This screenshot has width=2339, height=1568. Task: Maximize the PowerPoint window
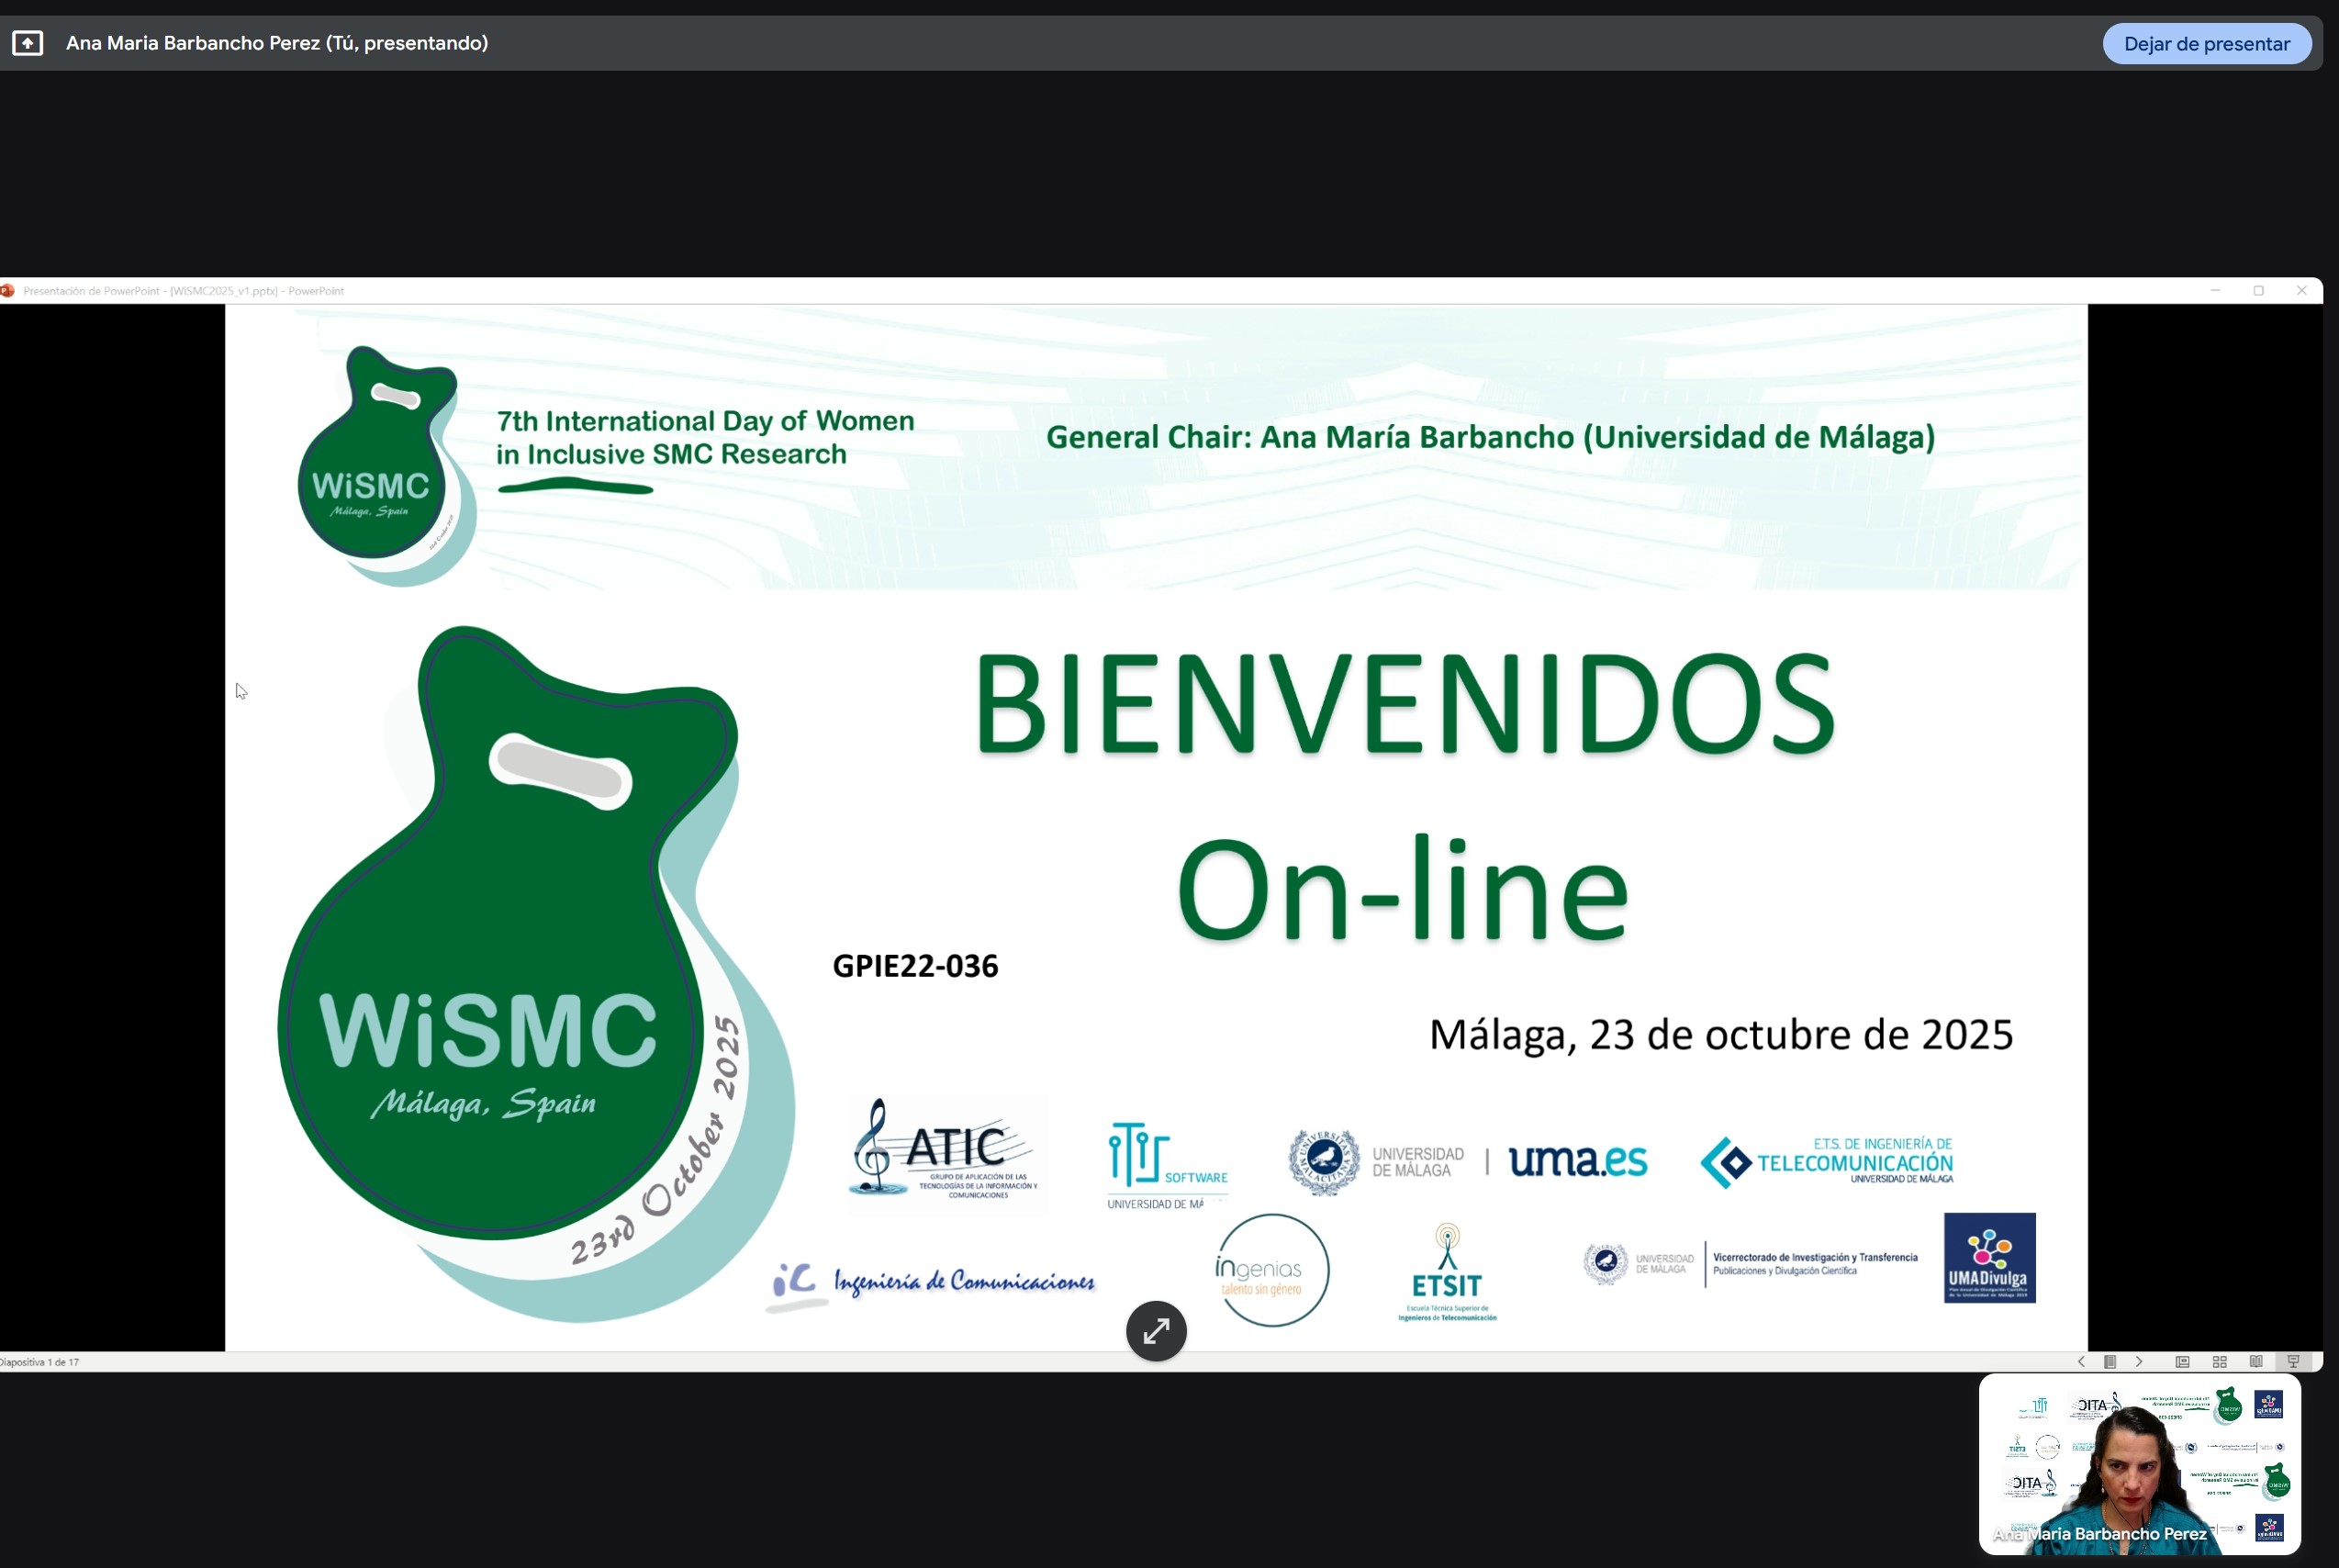2258,291
